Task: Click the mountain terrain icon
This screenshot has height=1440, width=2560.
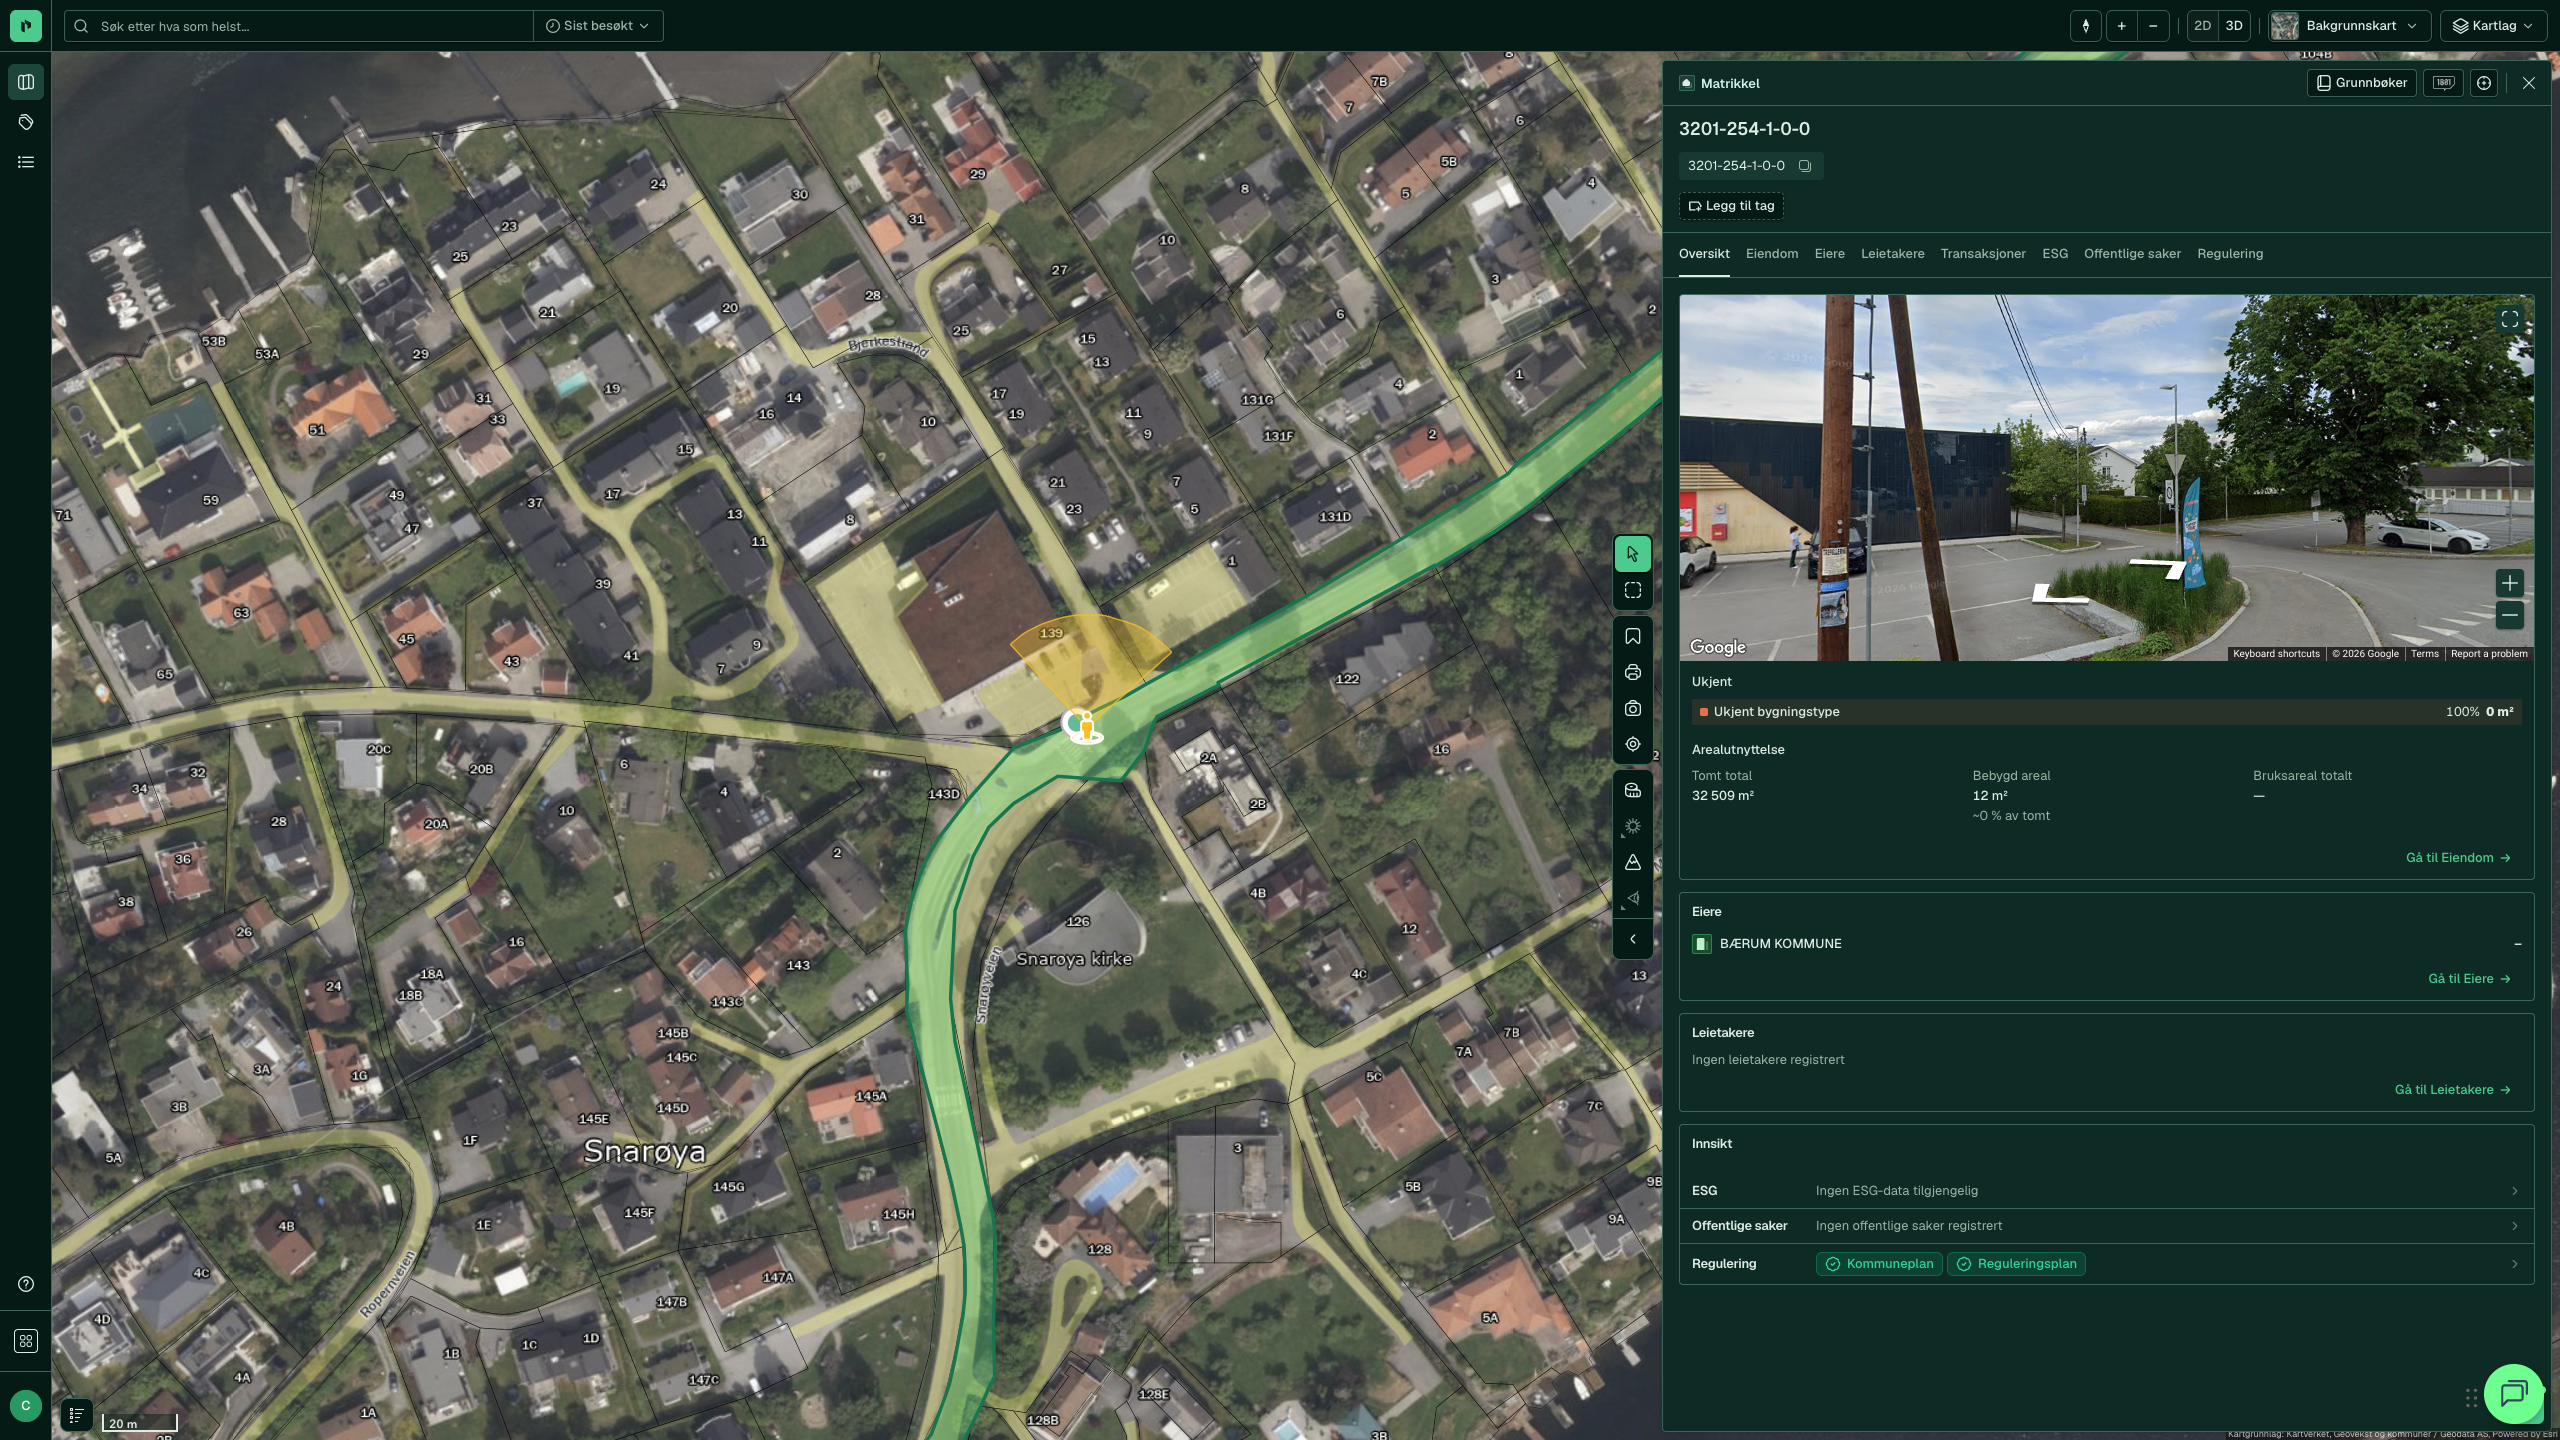Action: (x=1632, y=862)
